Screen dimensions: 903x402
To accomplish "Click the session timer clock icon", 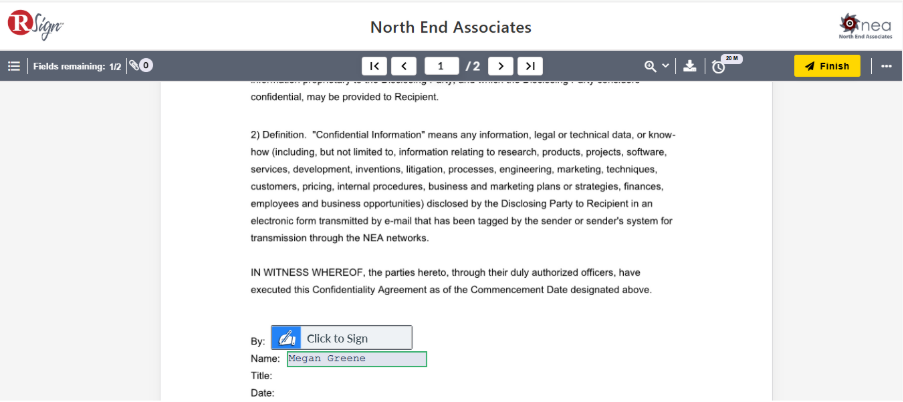I will pos(718,67).
